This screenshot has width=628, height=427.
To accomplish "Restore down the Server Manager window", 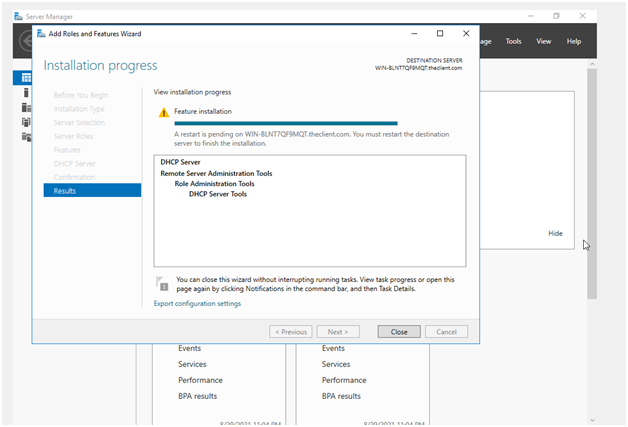I will pyautogui.click(x=556, y=16).
